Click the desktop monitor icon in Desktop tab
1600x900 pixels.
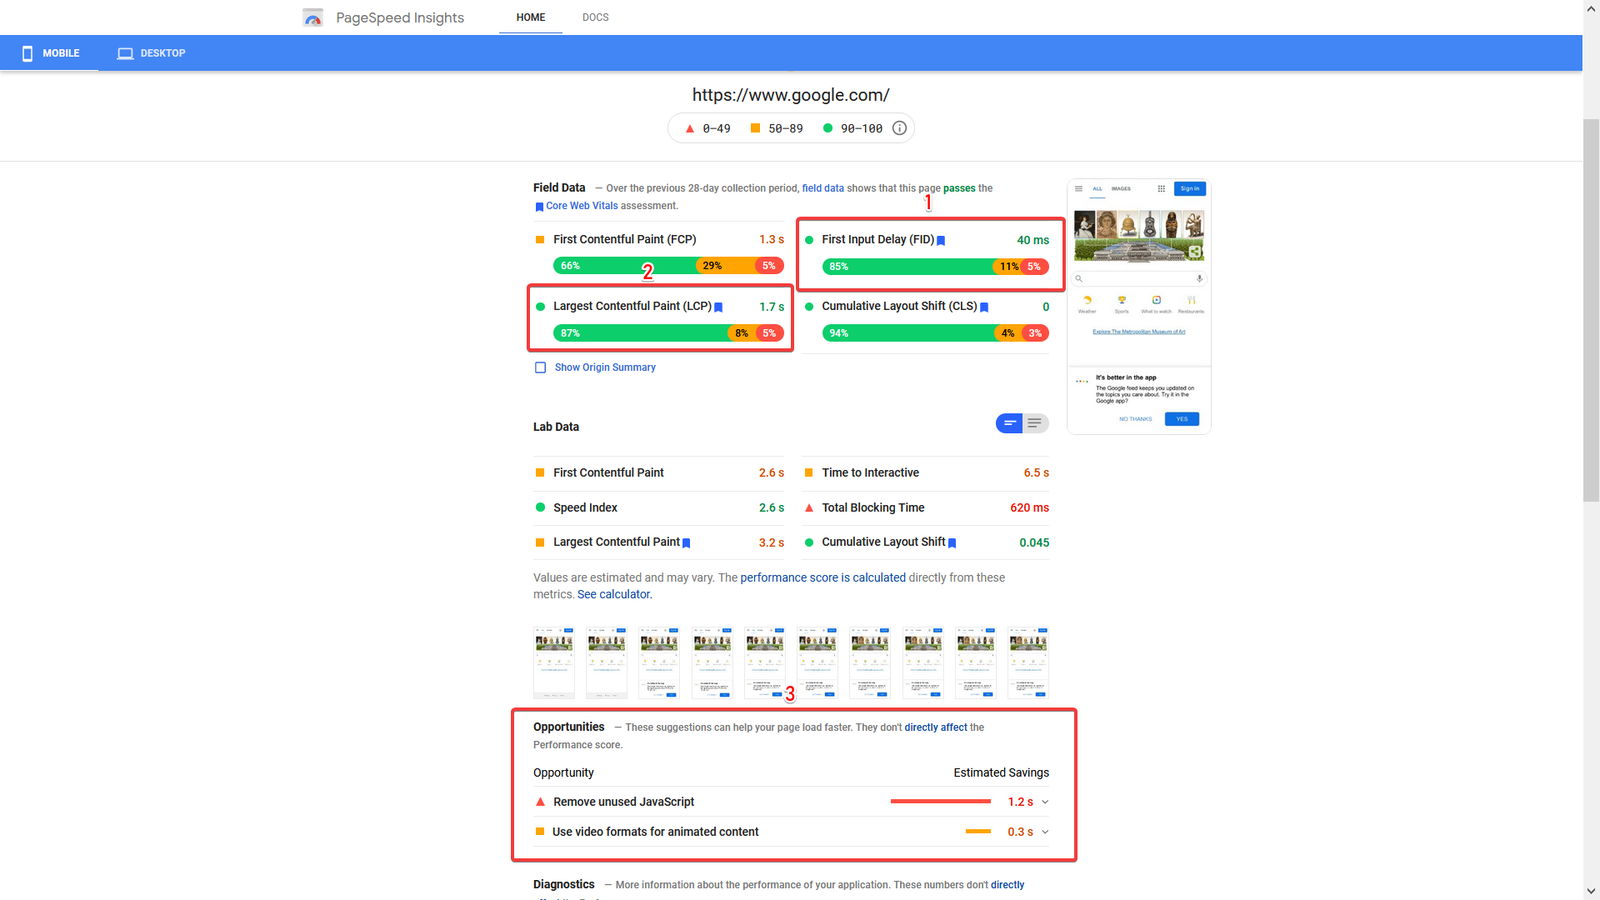coord(125,53)
